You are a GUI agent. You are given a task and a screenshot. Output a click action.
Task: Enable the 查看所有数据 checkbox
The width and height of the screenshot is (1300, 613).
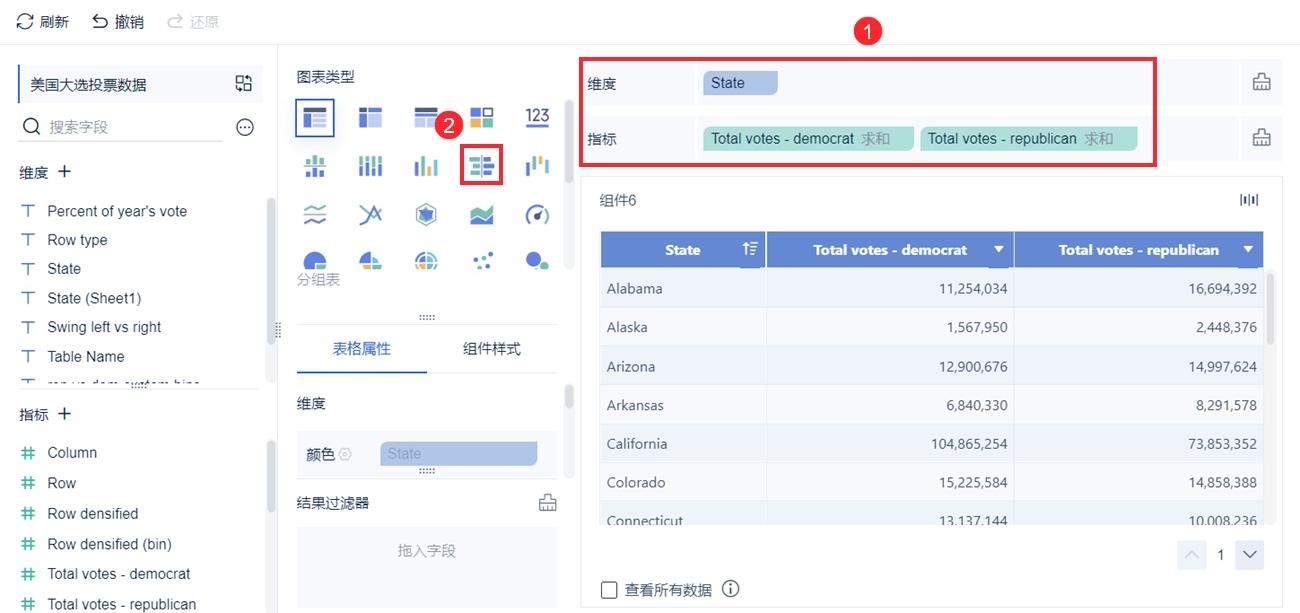pyautogui.click(x=609, y=590)
